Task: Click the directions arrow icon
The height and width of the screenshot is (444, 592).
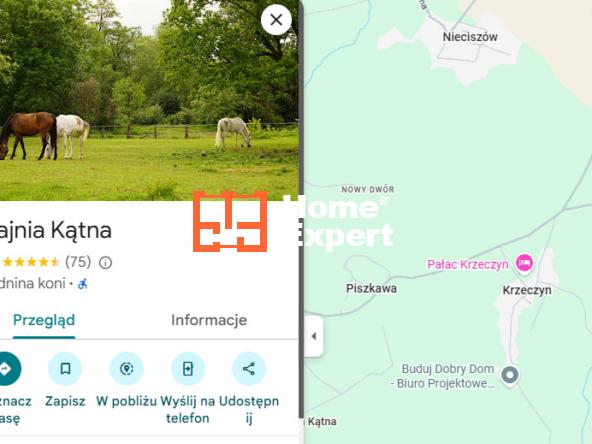Action: point(6,368)
